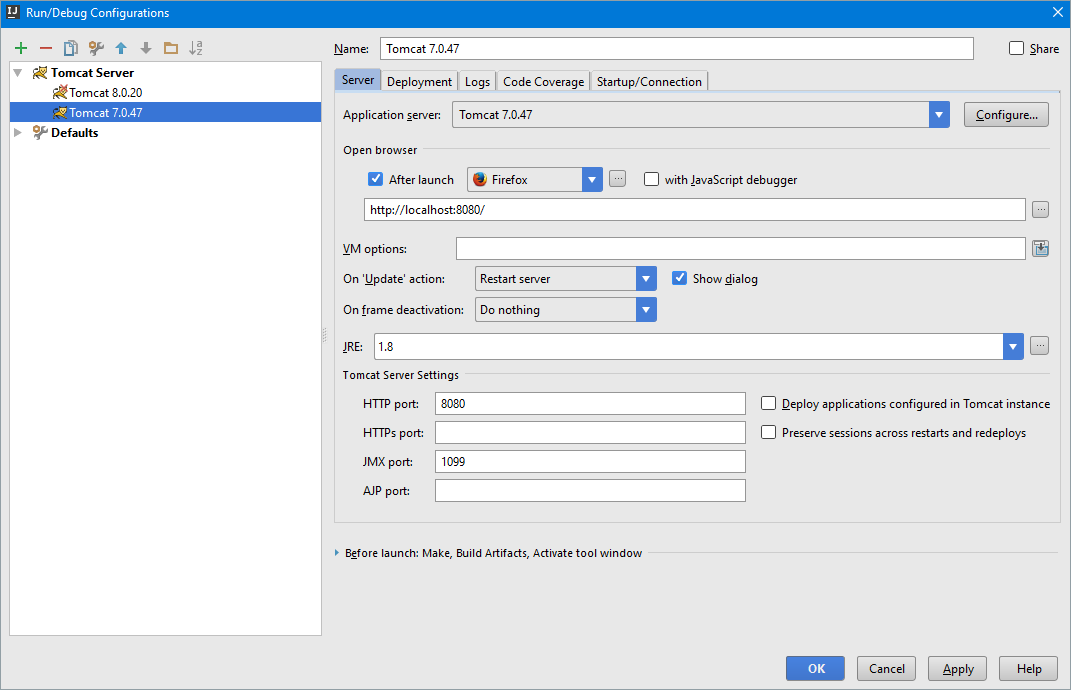This screenshot has height=690, width=1071.
Task: Click the VM options field
Action: click(740, 249)
